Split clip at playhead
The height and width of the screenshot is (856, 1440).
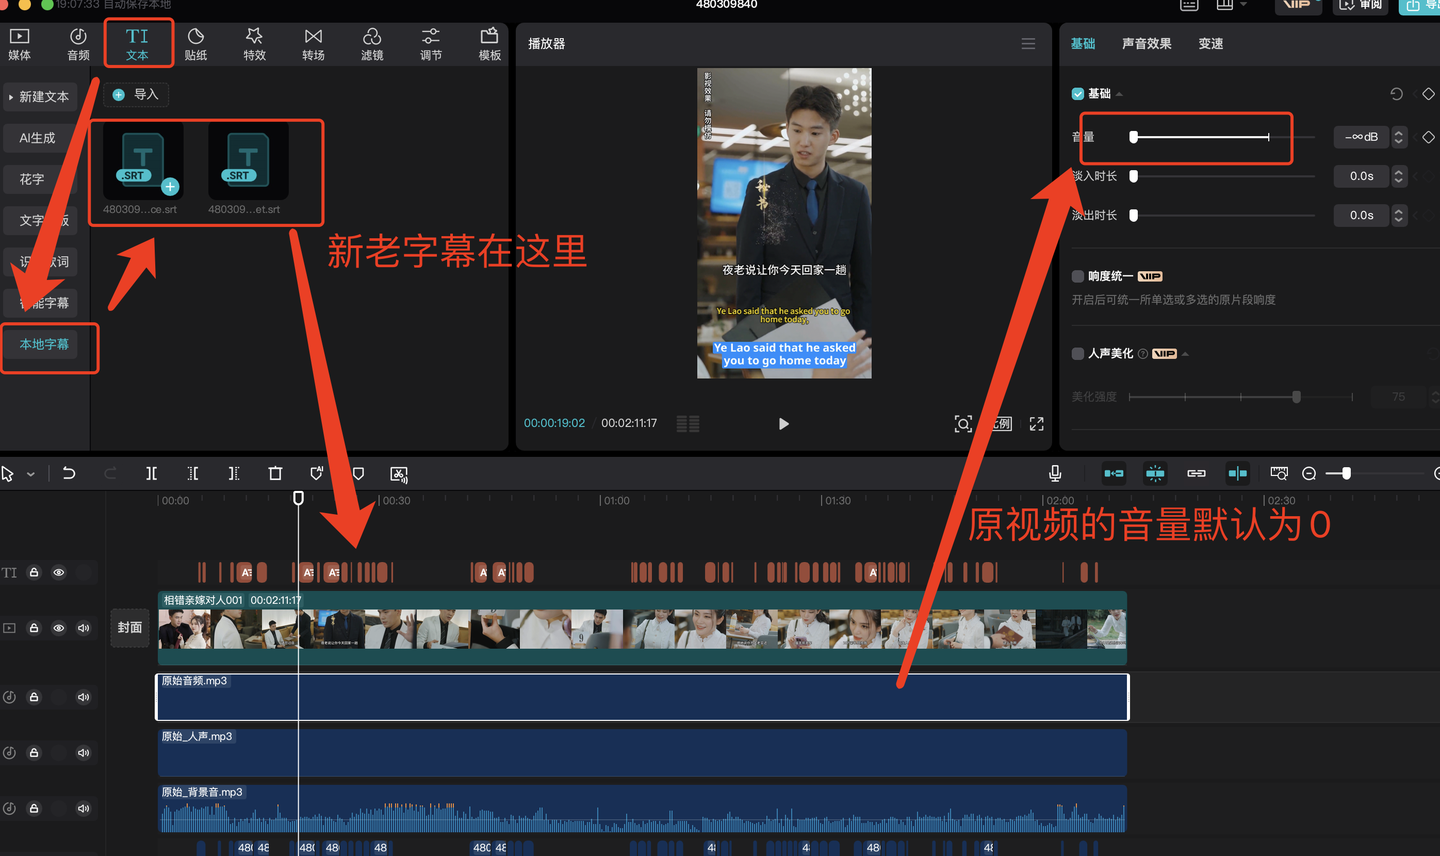pyautogui.click(x=152, y=473)
